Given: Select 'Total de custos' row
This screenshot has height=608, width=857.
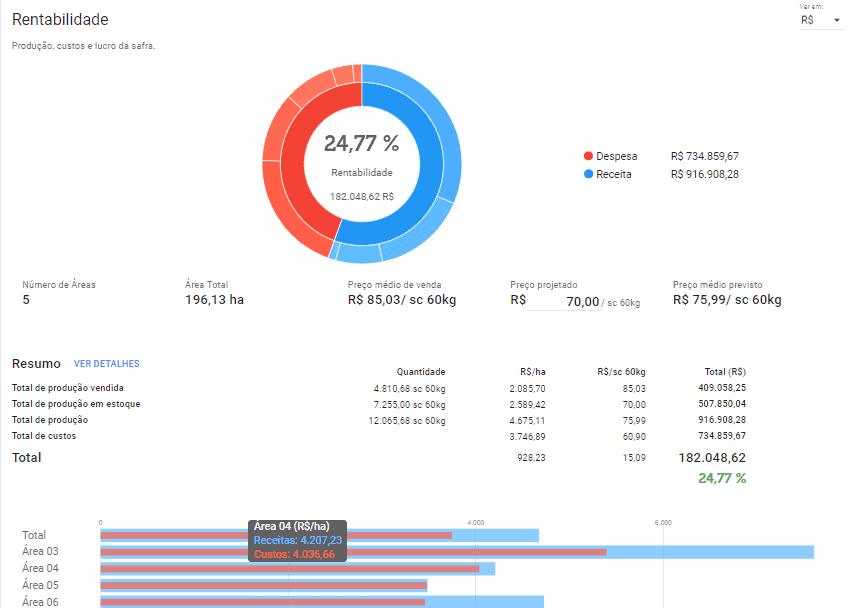Looking at the screenshot, I should [x=43, y=436].
